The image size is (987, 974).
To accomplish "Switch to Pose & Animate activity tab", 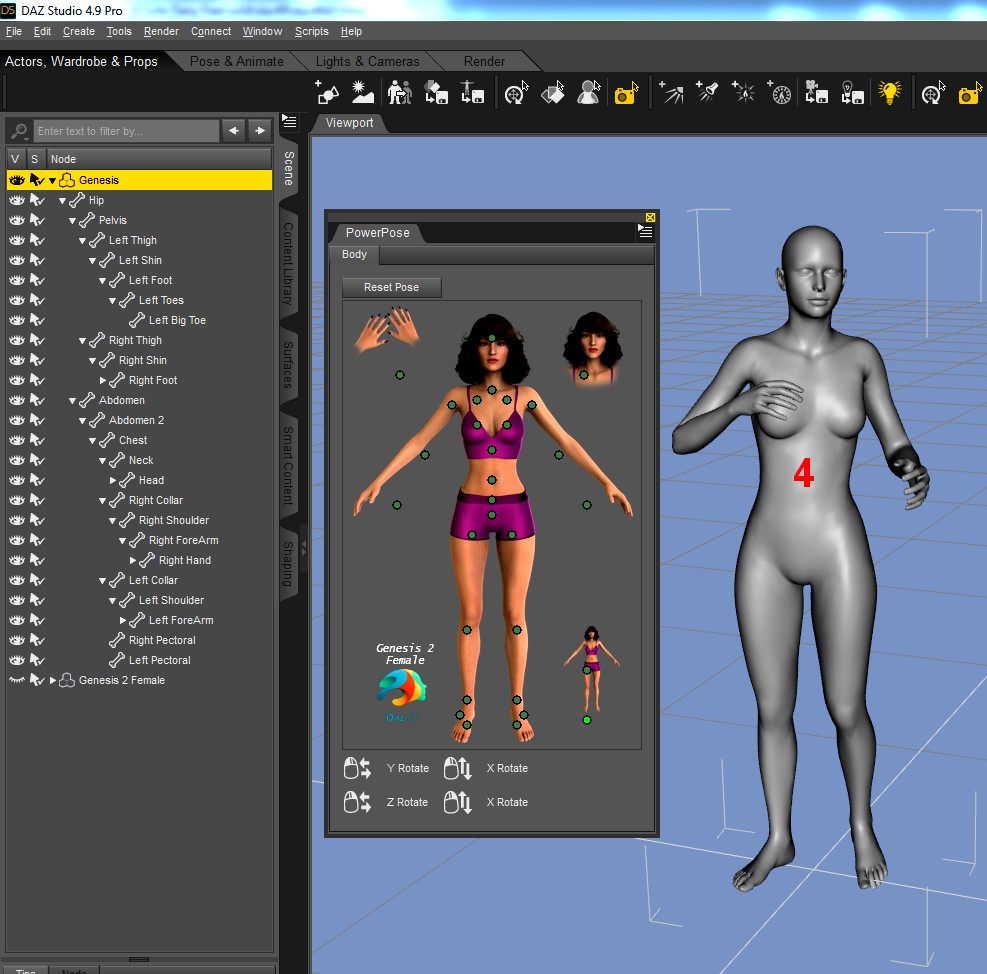I will point(237,61).
